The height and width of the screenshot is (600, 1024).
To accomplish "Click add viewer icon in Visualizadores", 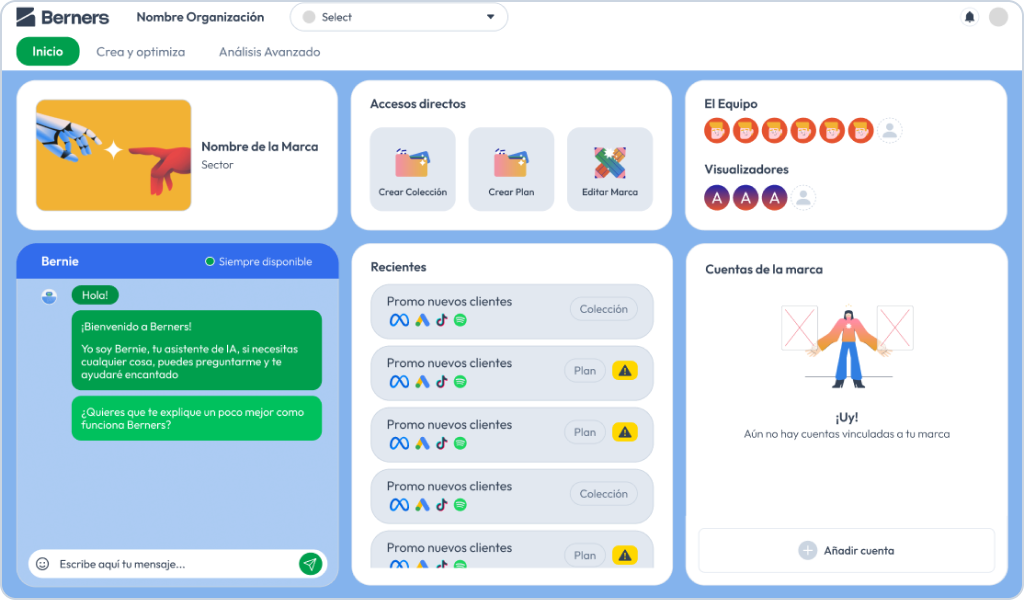I will (x=803, y=198).
